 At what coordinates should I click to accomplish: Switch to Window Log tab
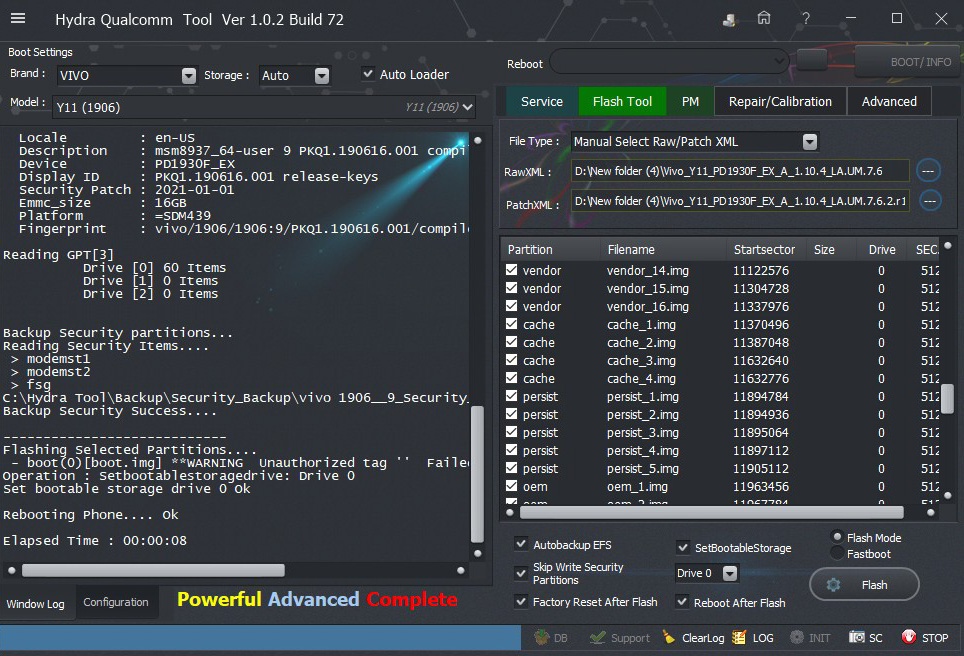point(36,604)
